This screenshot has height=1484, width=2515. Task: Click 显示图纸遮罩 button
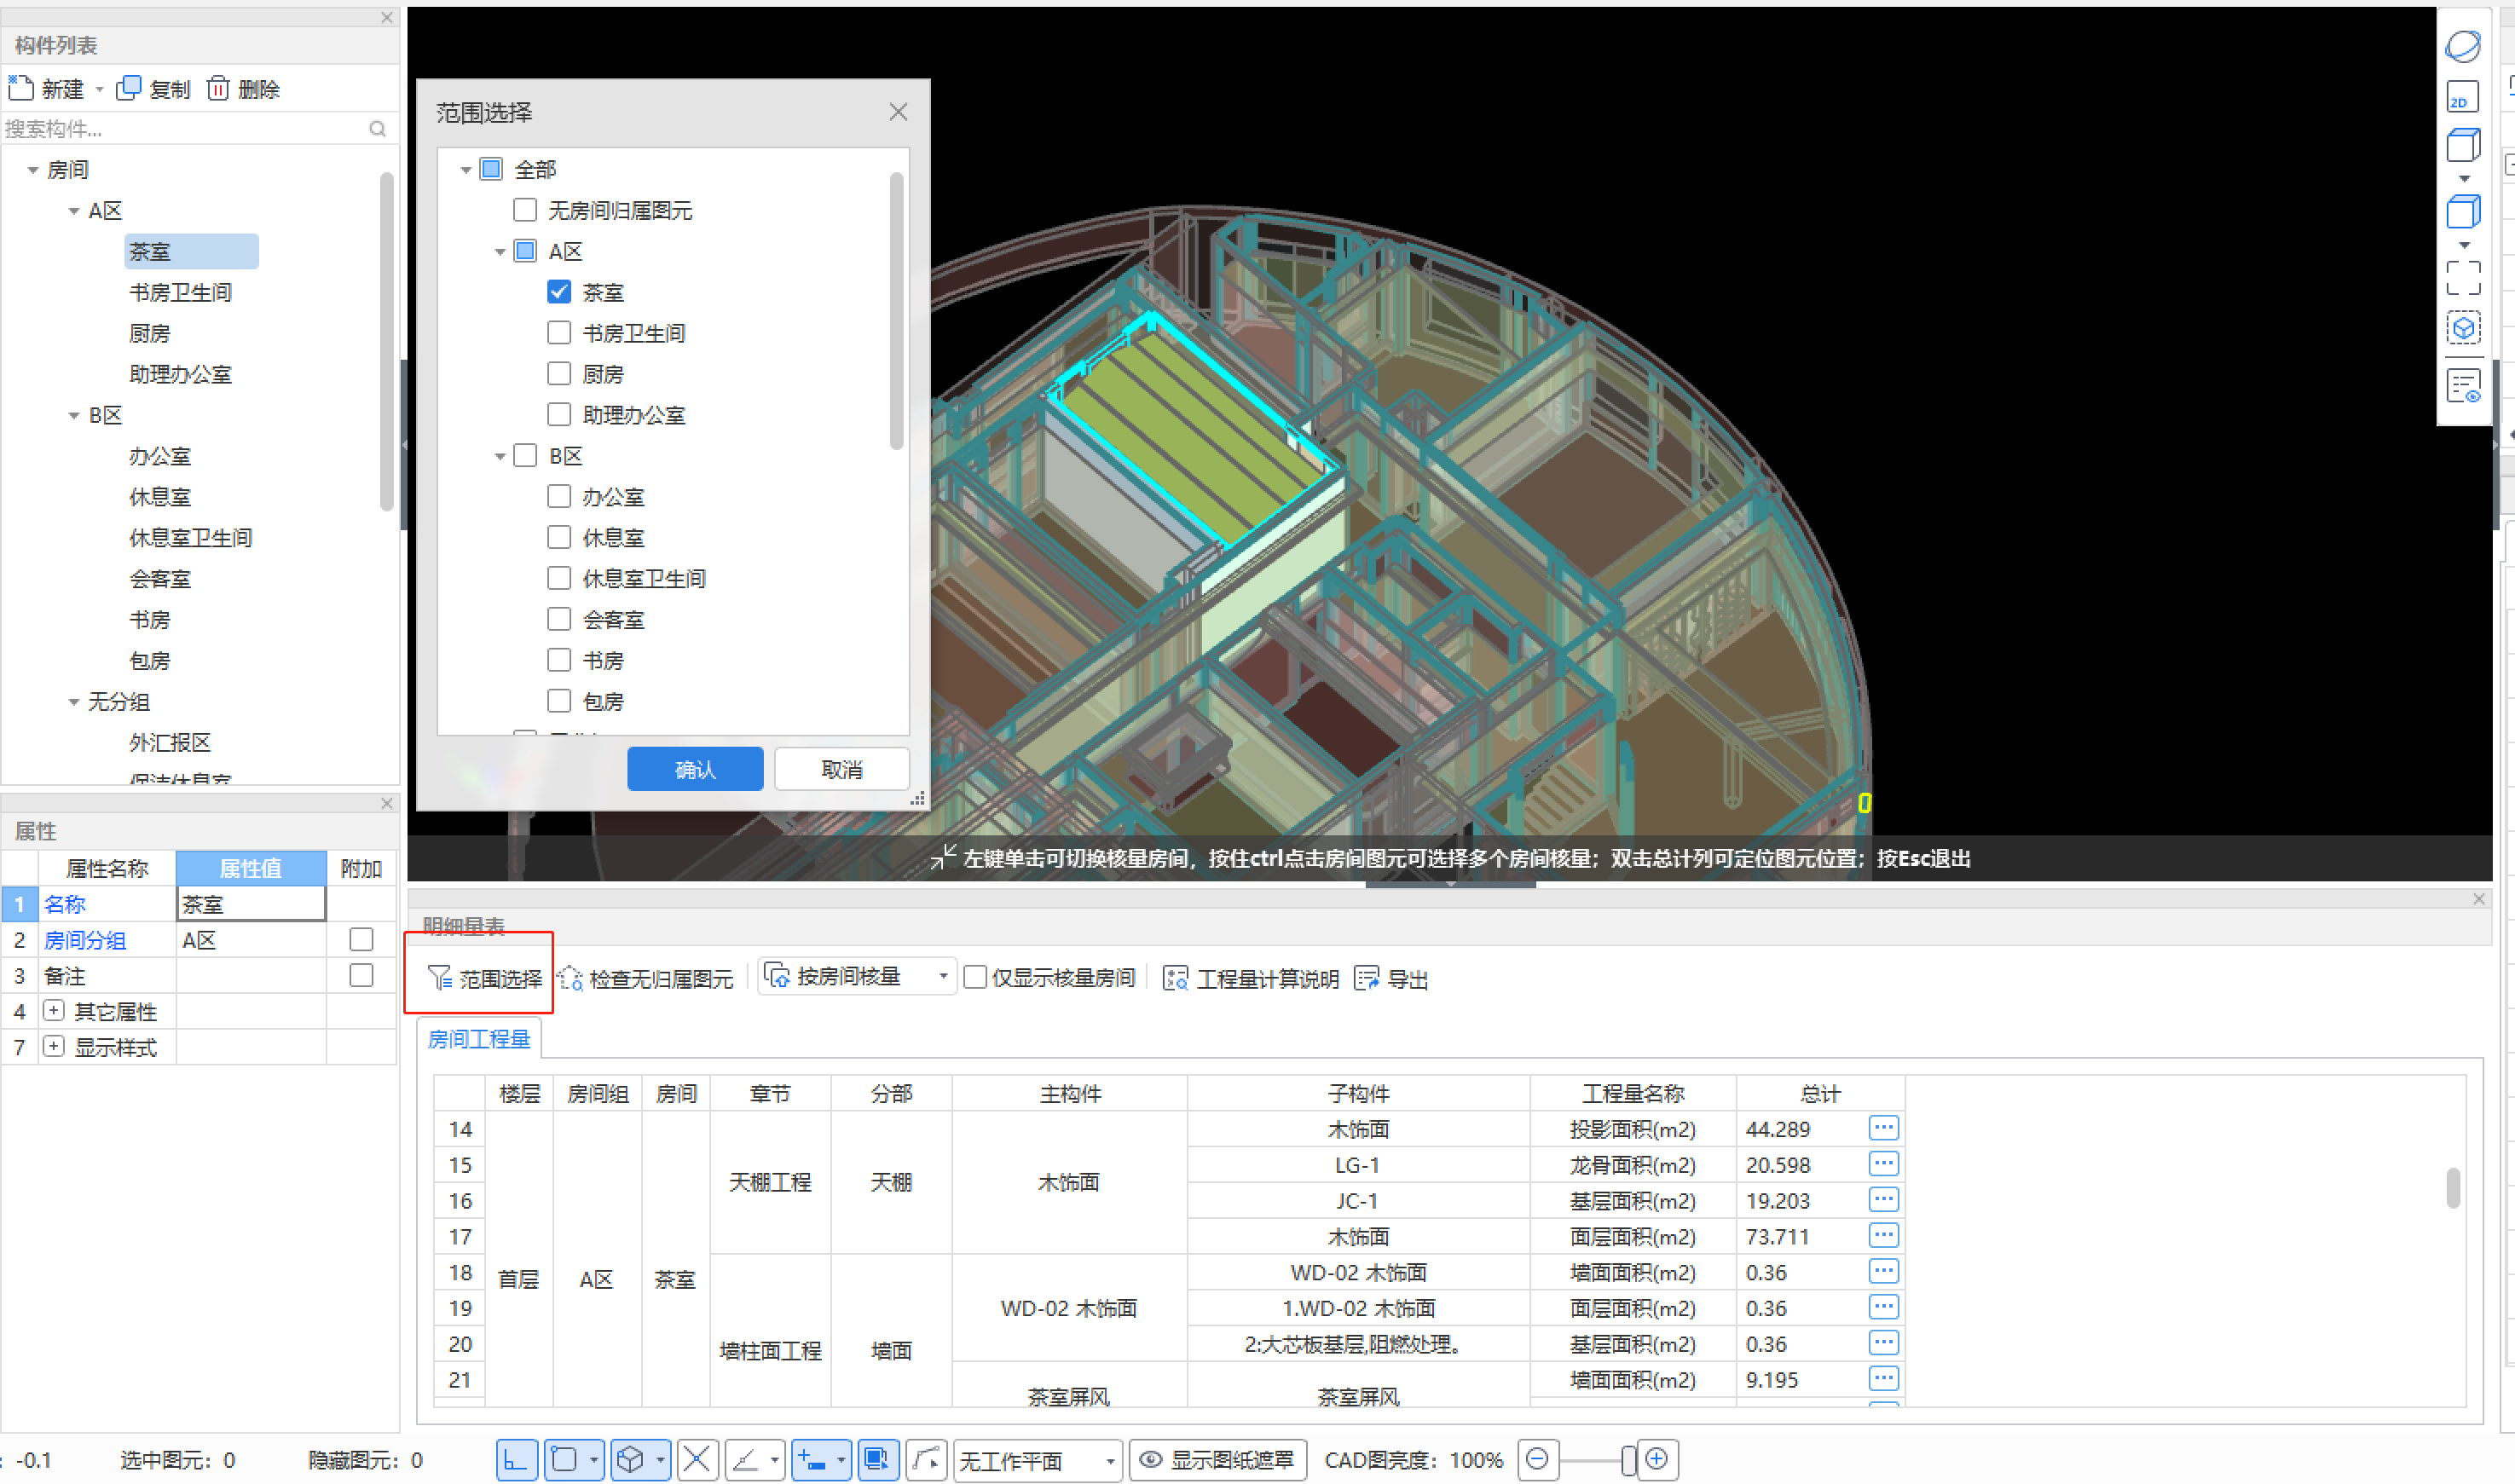pyautogui.click(x=1218, y=1460)
